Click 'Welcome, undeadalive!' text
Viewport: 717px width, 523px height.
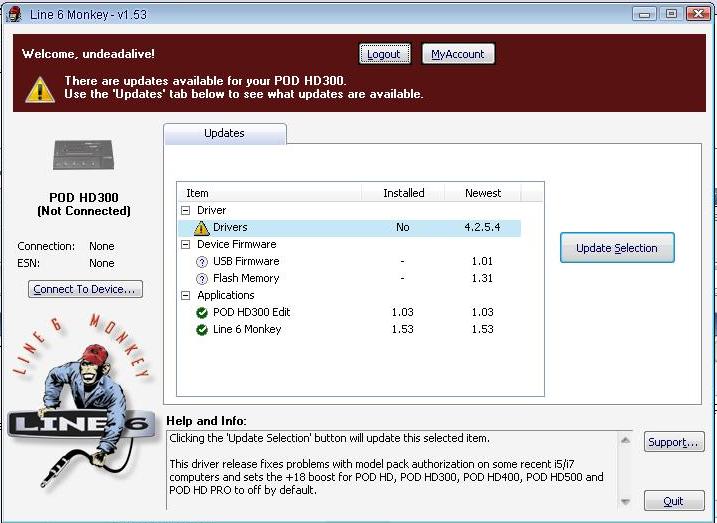[x=88, y=54]
